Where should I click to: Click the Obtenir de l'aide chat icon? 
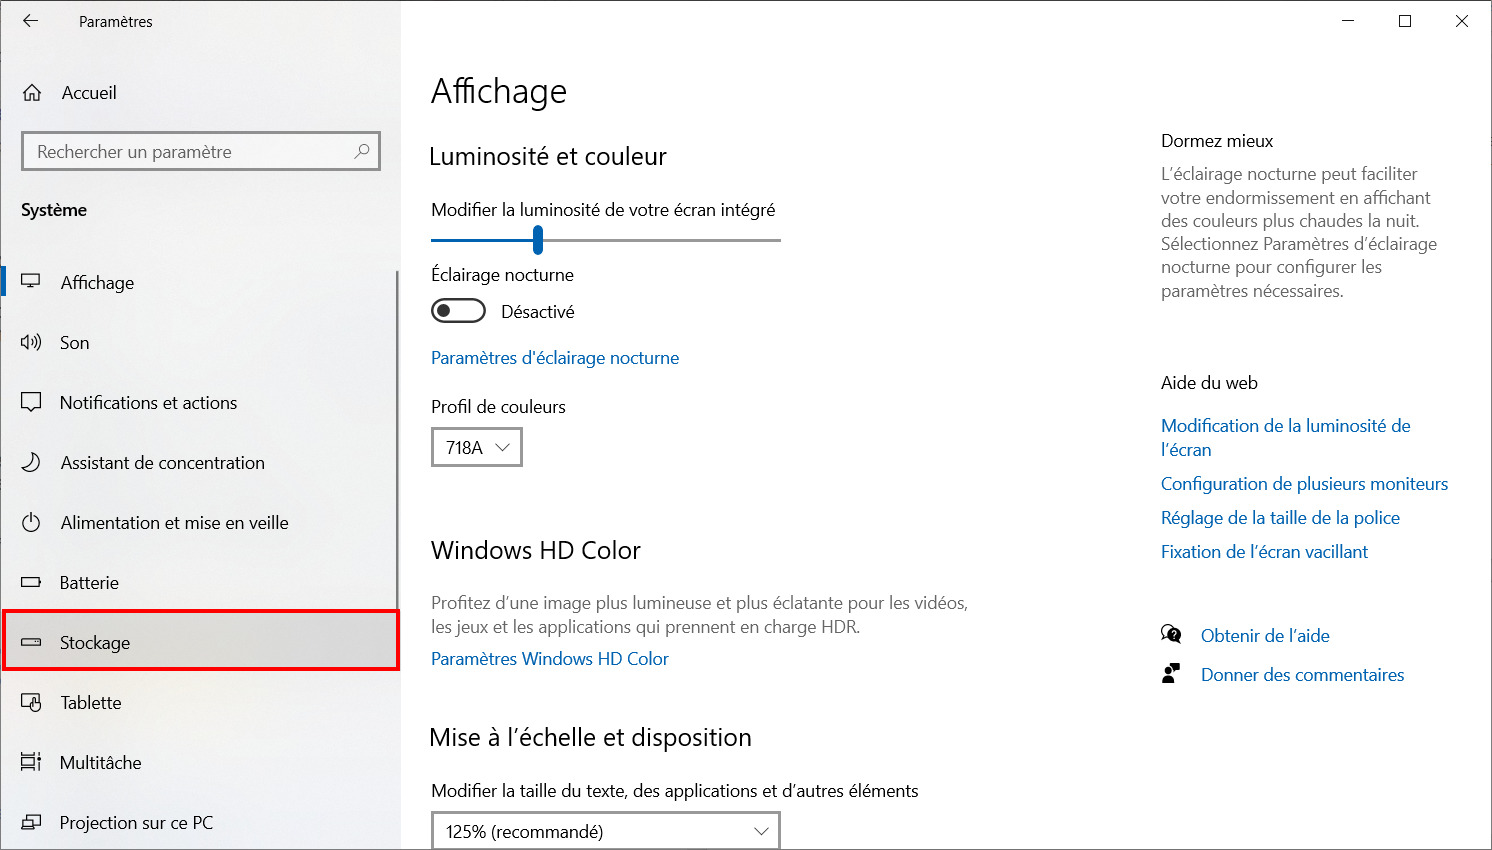(1171, 634)
